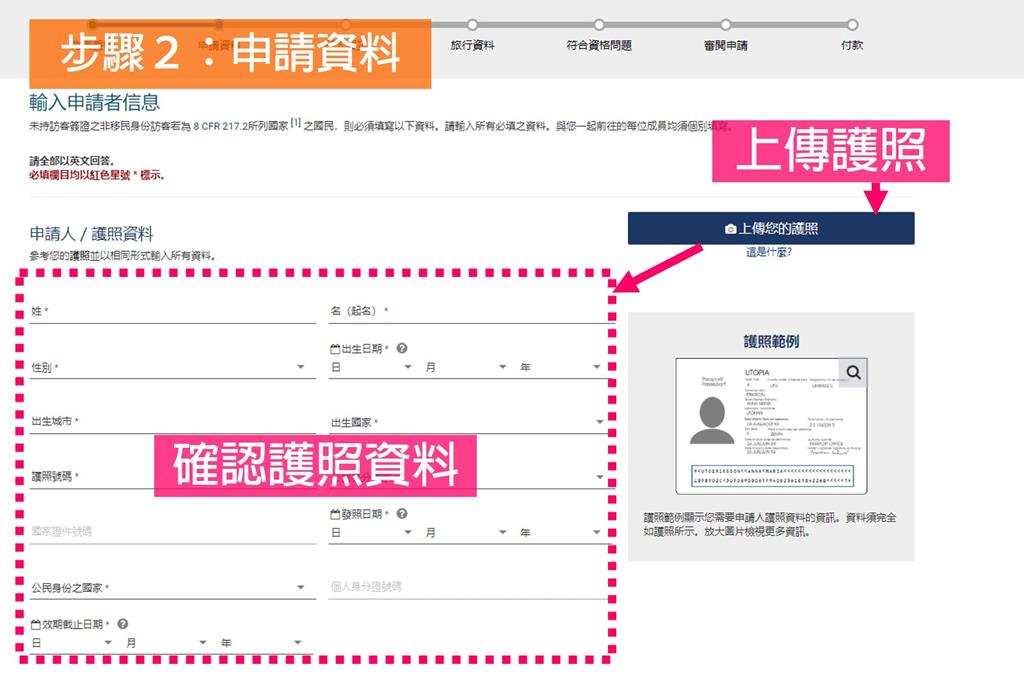
Task: Click the 護照範例 heading text
Action: [771, 342]
